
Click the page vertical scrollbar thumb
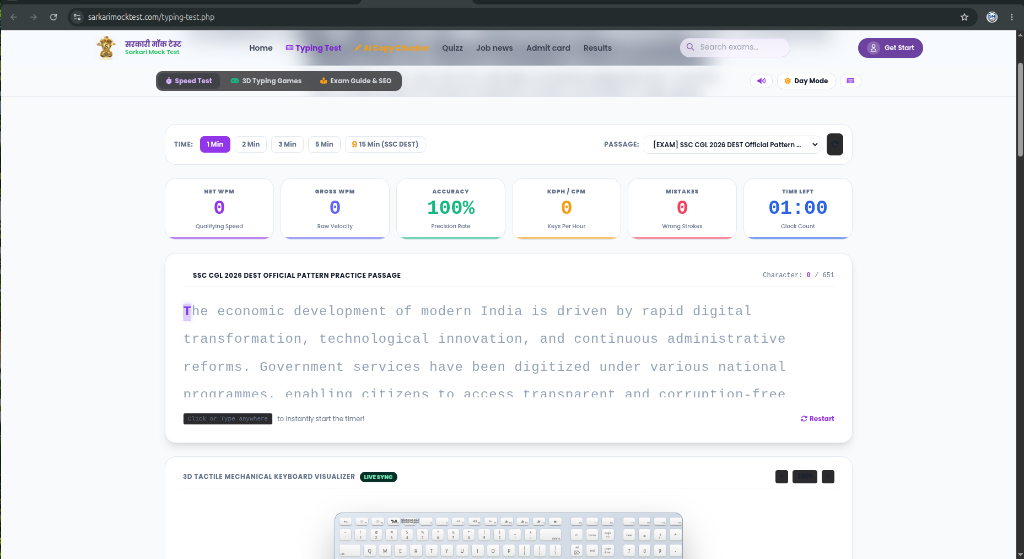pos(1019,110)
